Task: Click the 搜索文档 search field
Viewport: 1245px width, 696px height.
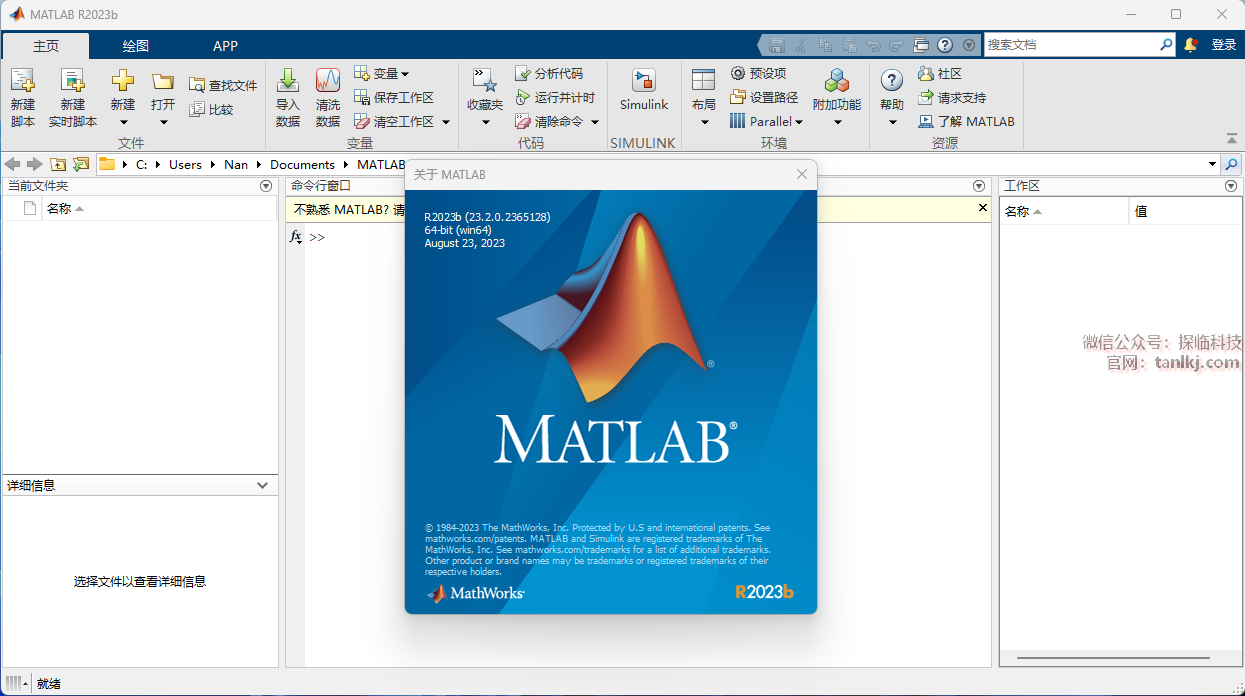Action: [1070, 45]
